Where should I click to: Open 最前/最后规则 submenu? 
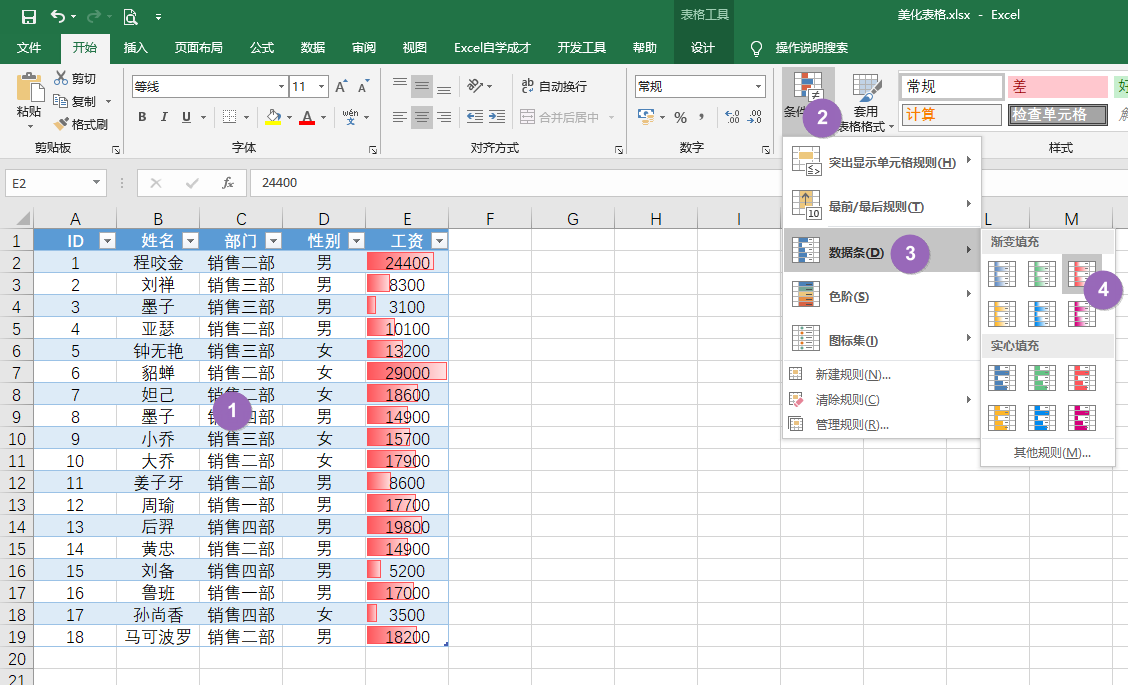pyautogui.click(x=882, y=206)
